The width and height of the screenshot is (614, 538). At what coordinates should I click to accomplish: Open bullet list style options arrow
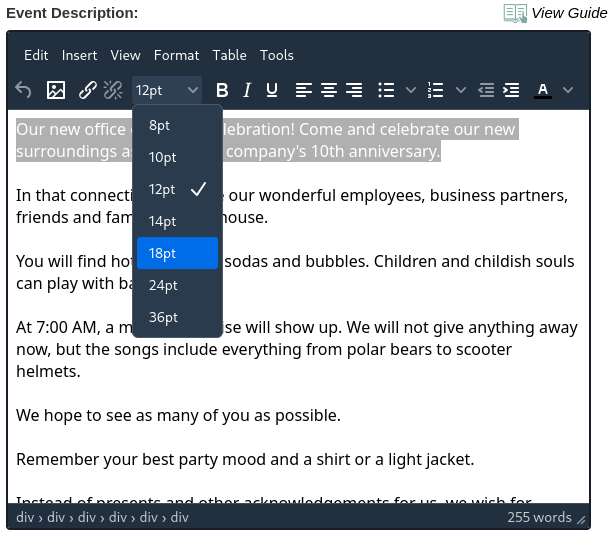click(x=411, y=90)
